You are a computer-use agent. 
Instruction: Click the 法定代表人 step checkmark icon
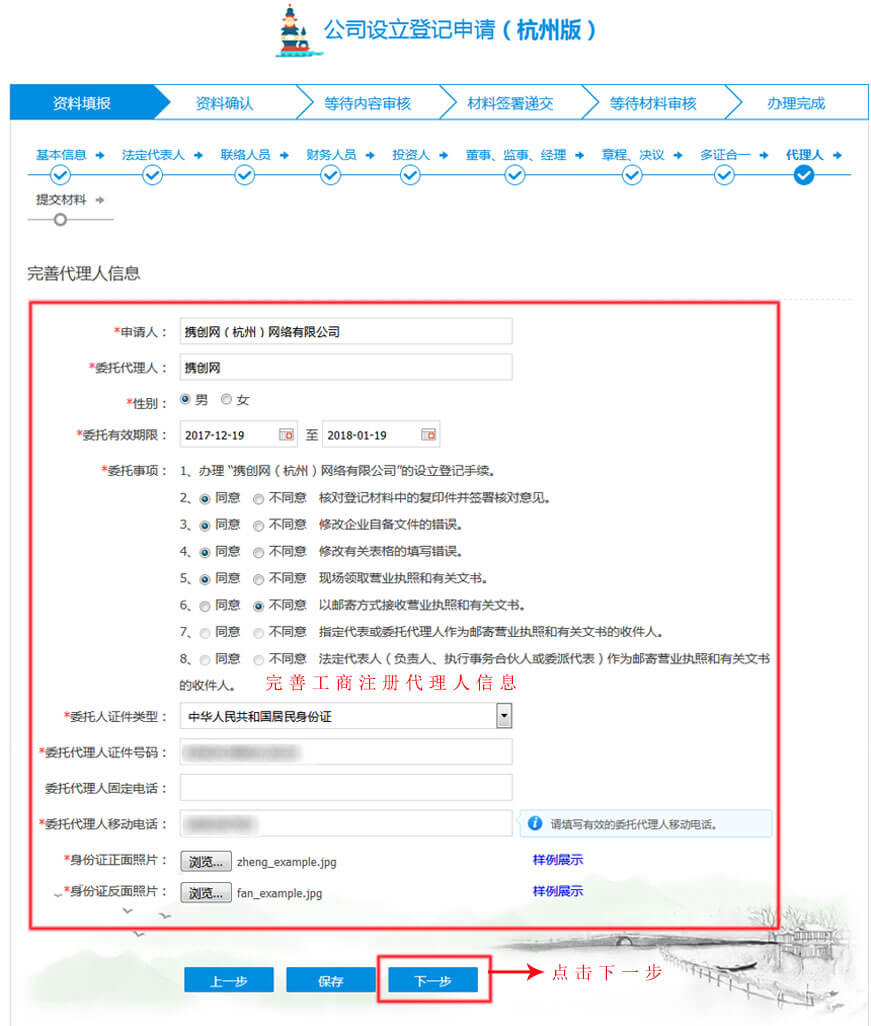[x=152, y=175]
